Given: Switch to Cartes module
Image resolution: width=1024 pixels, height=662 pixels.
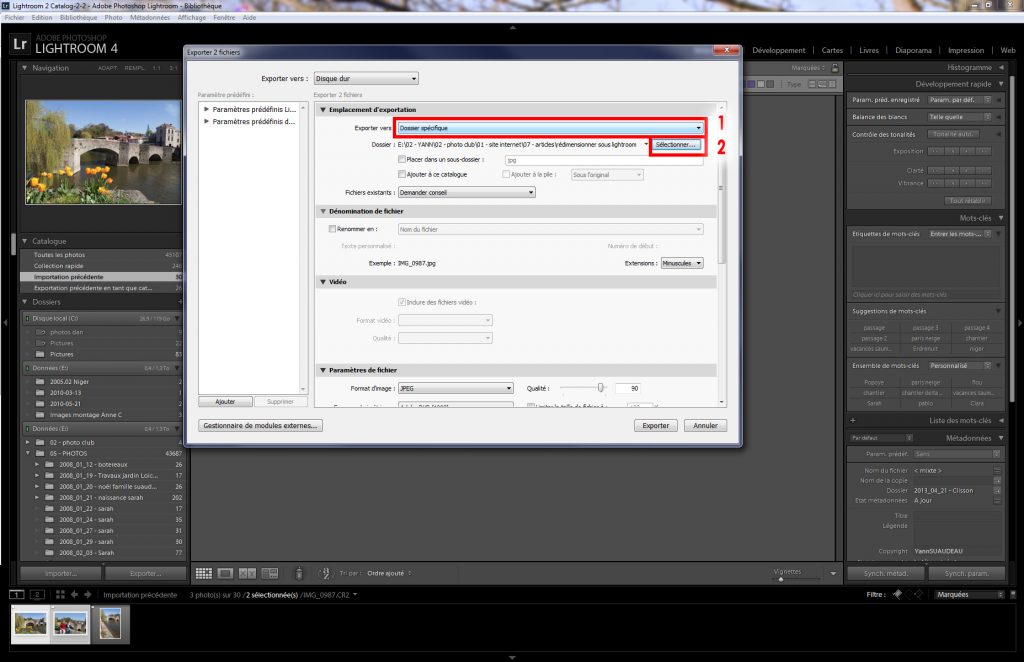Looking at the screenshot, I should pyautogui.click(x=832, y=50).
